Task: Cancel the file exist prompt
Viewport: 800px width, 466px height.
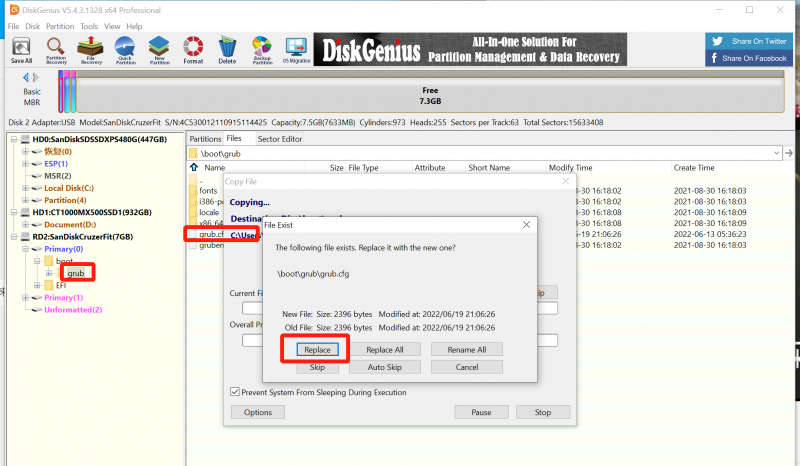Action: click(467, 367)
